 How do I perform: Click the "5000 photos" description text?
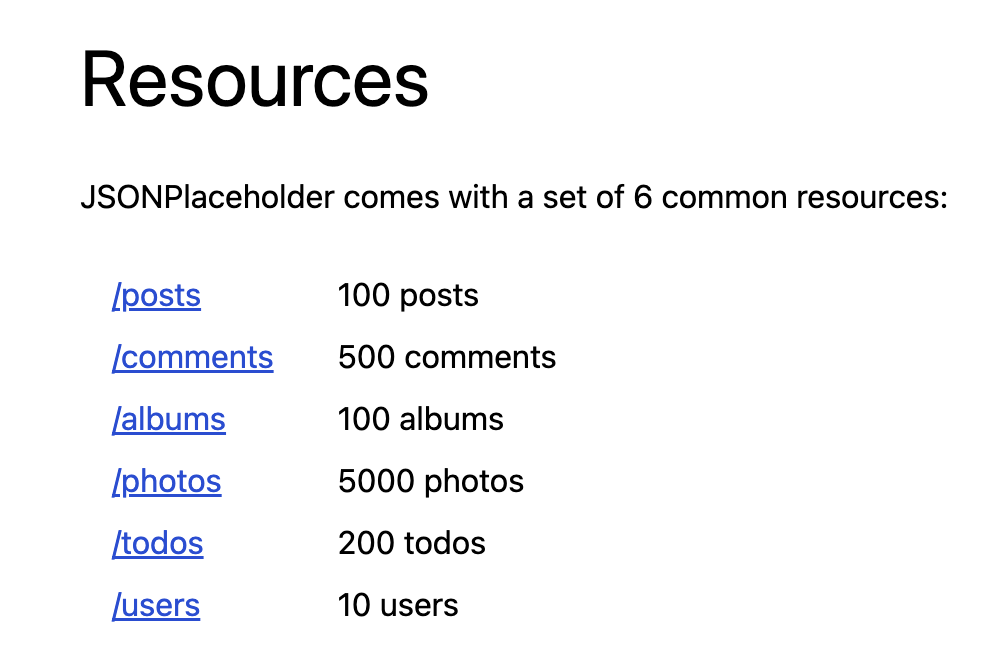(x=431, y=481)
